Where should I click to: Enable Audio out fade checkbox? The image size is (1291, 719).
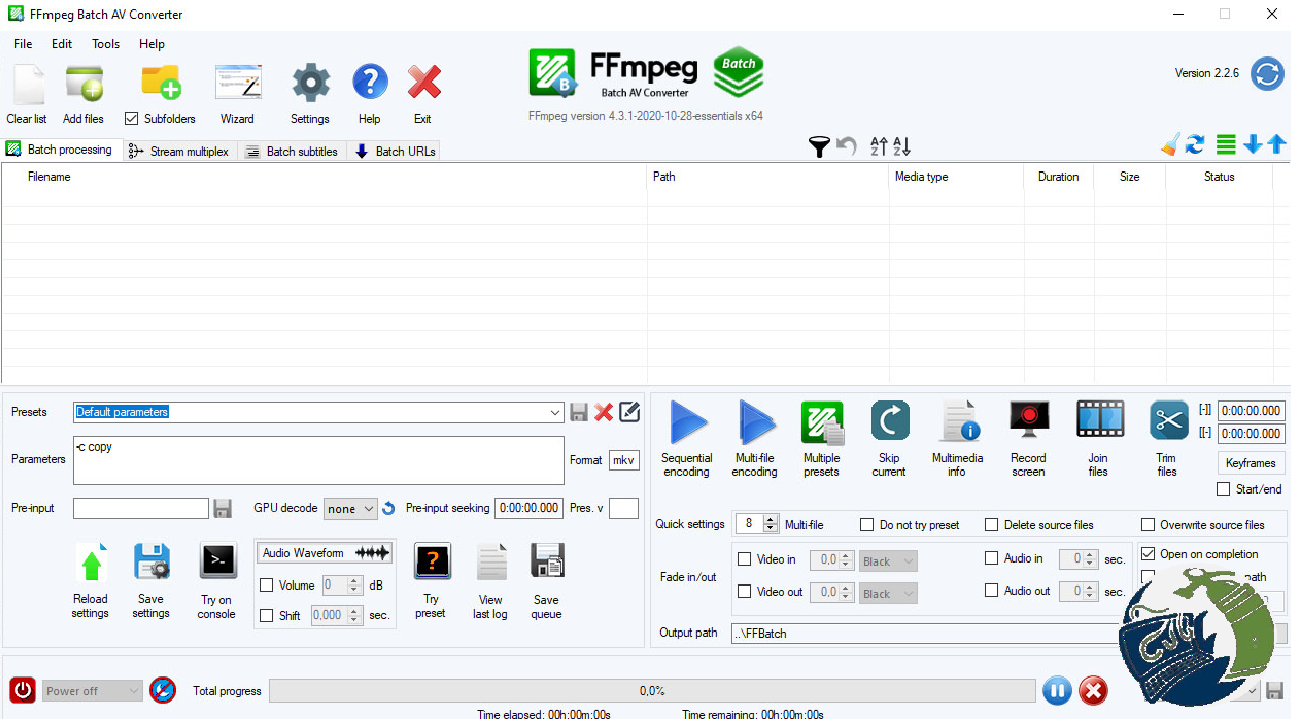tap(992, 590)
